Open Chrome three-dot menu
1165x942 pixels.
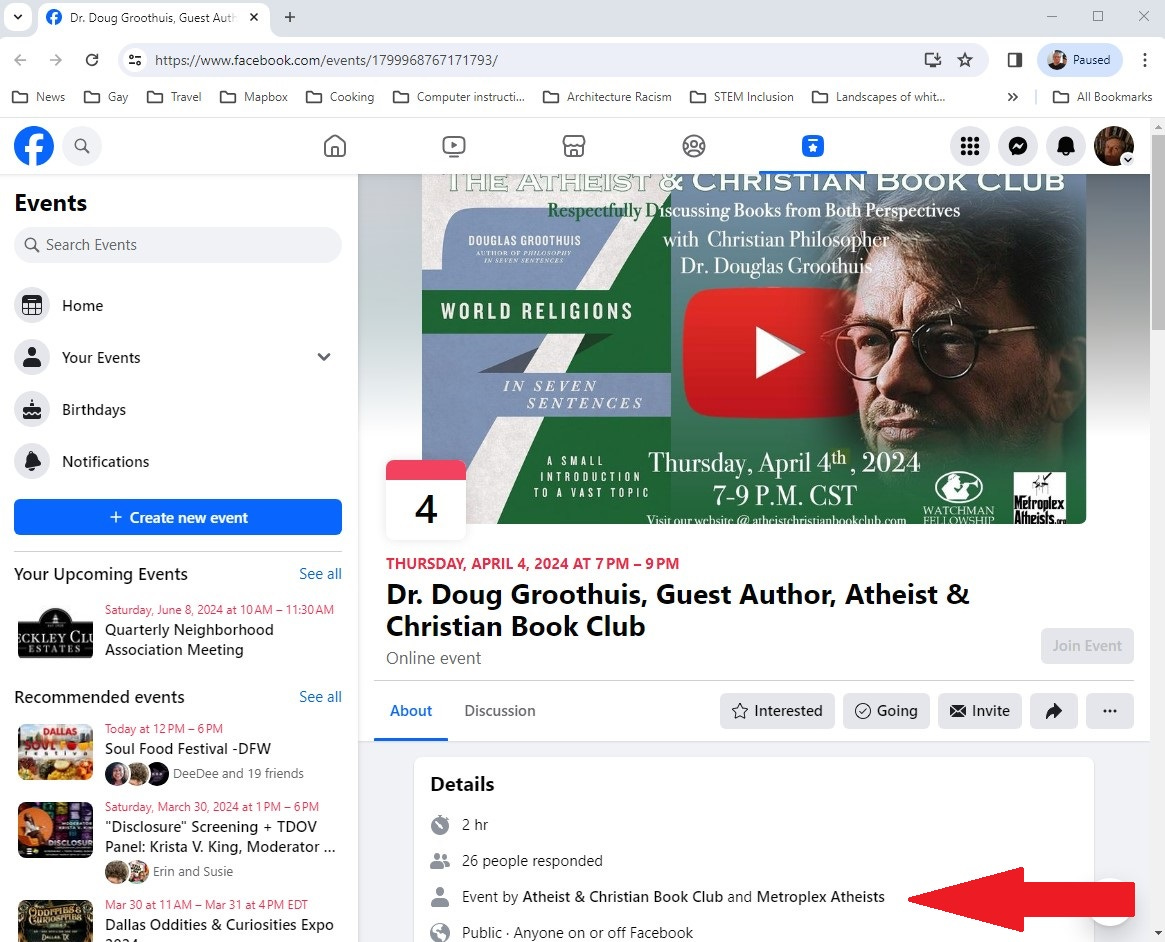[x=1145, y=60]
